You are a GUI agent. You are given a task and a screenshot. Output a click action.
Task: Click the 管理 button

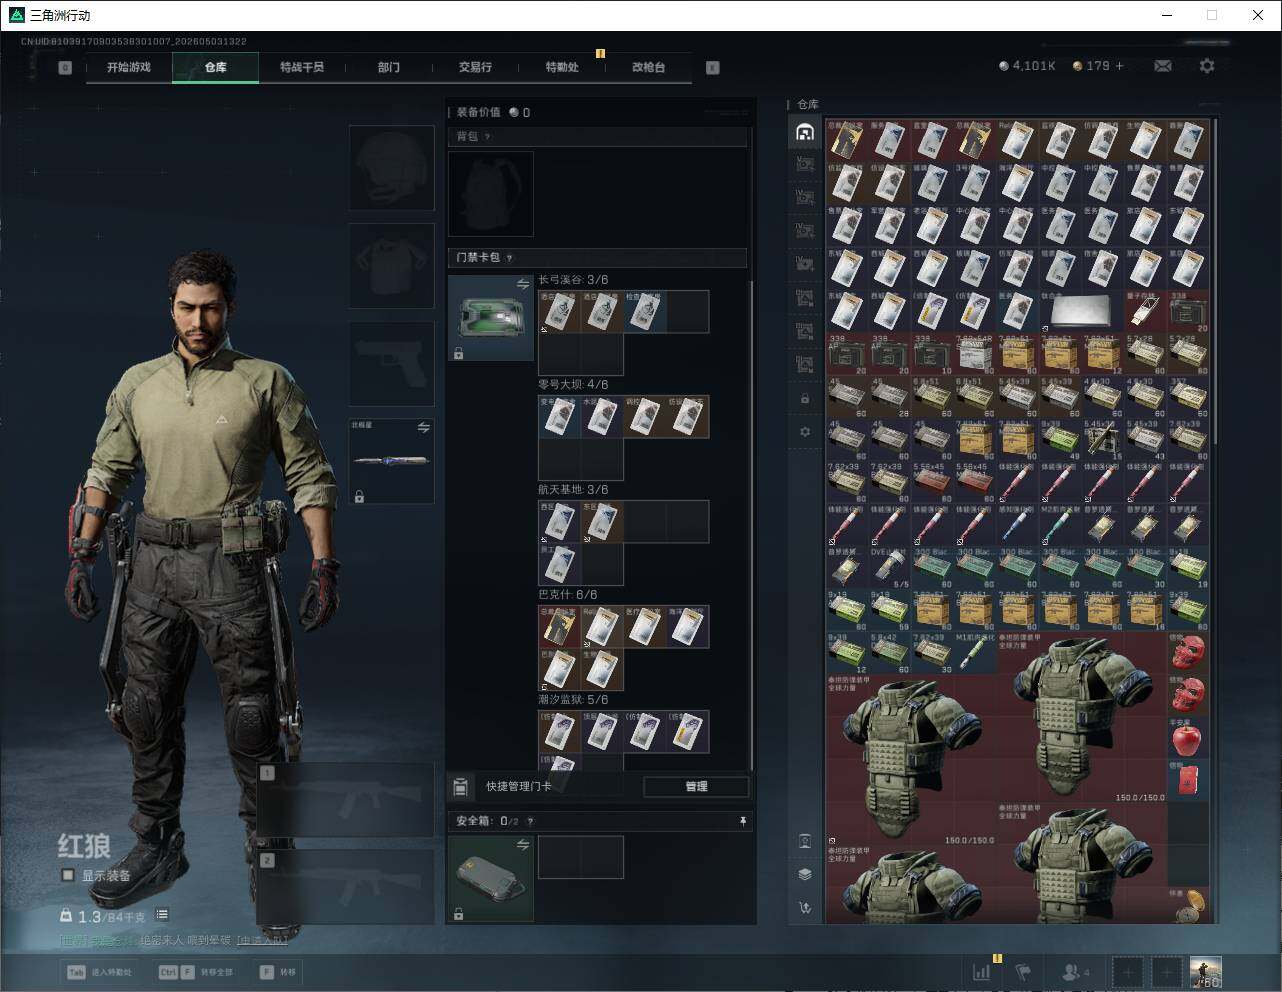[696, 787]
